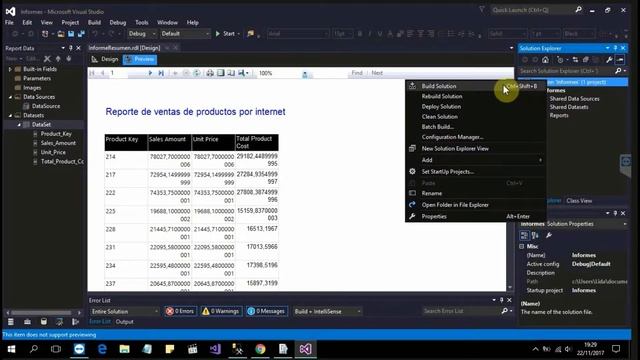
Task: Switch to the Class View tab
Action: 579,201
